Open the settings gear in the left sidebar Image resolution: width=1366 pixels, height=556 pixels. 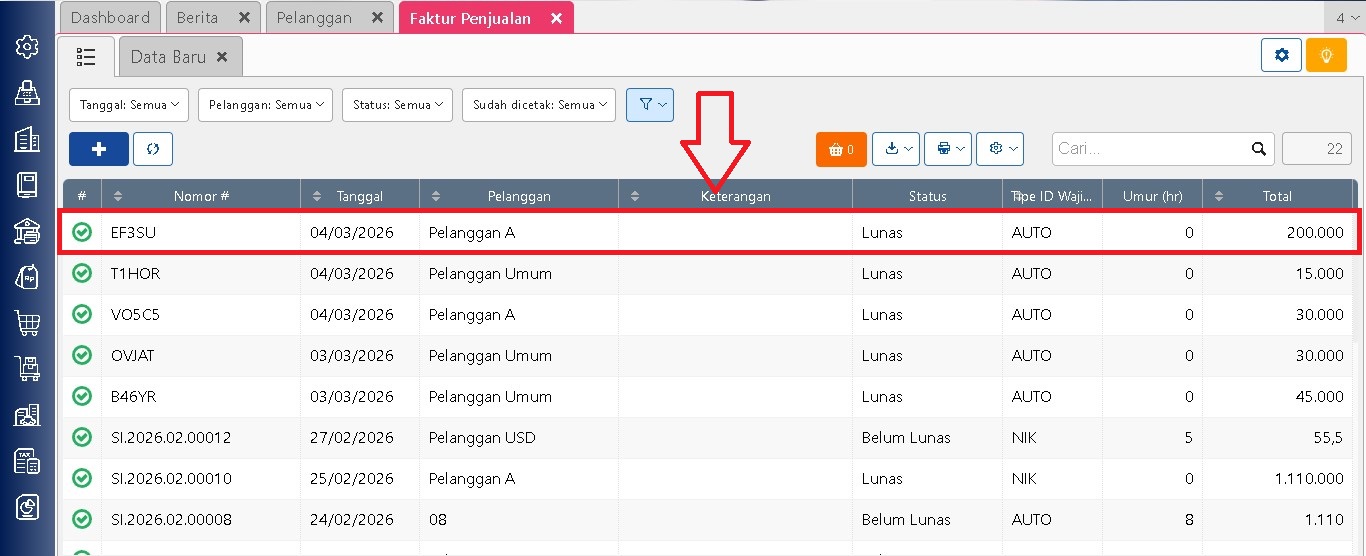tap(27, 46)
